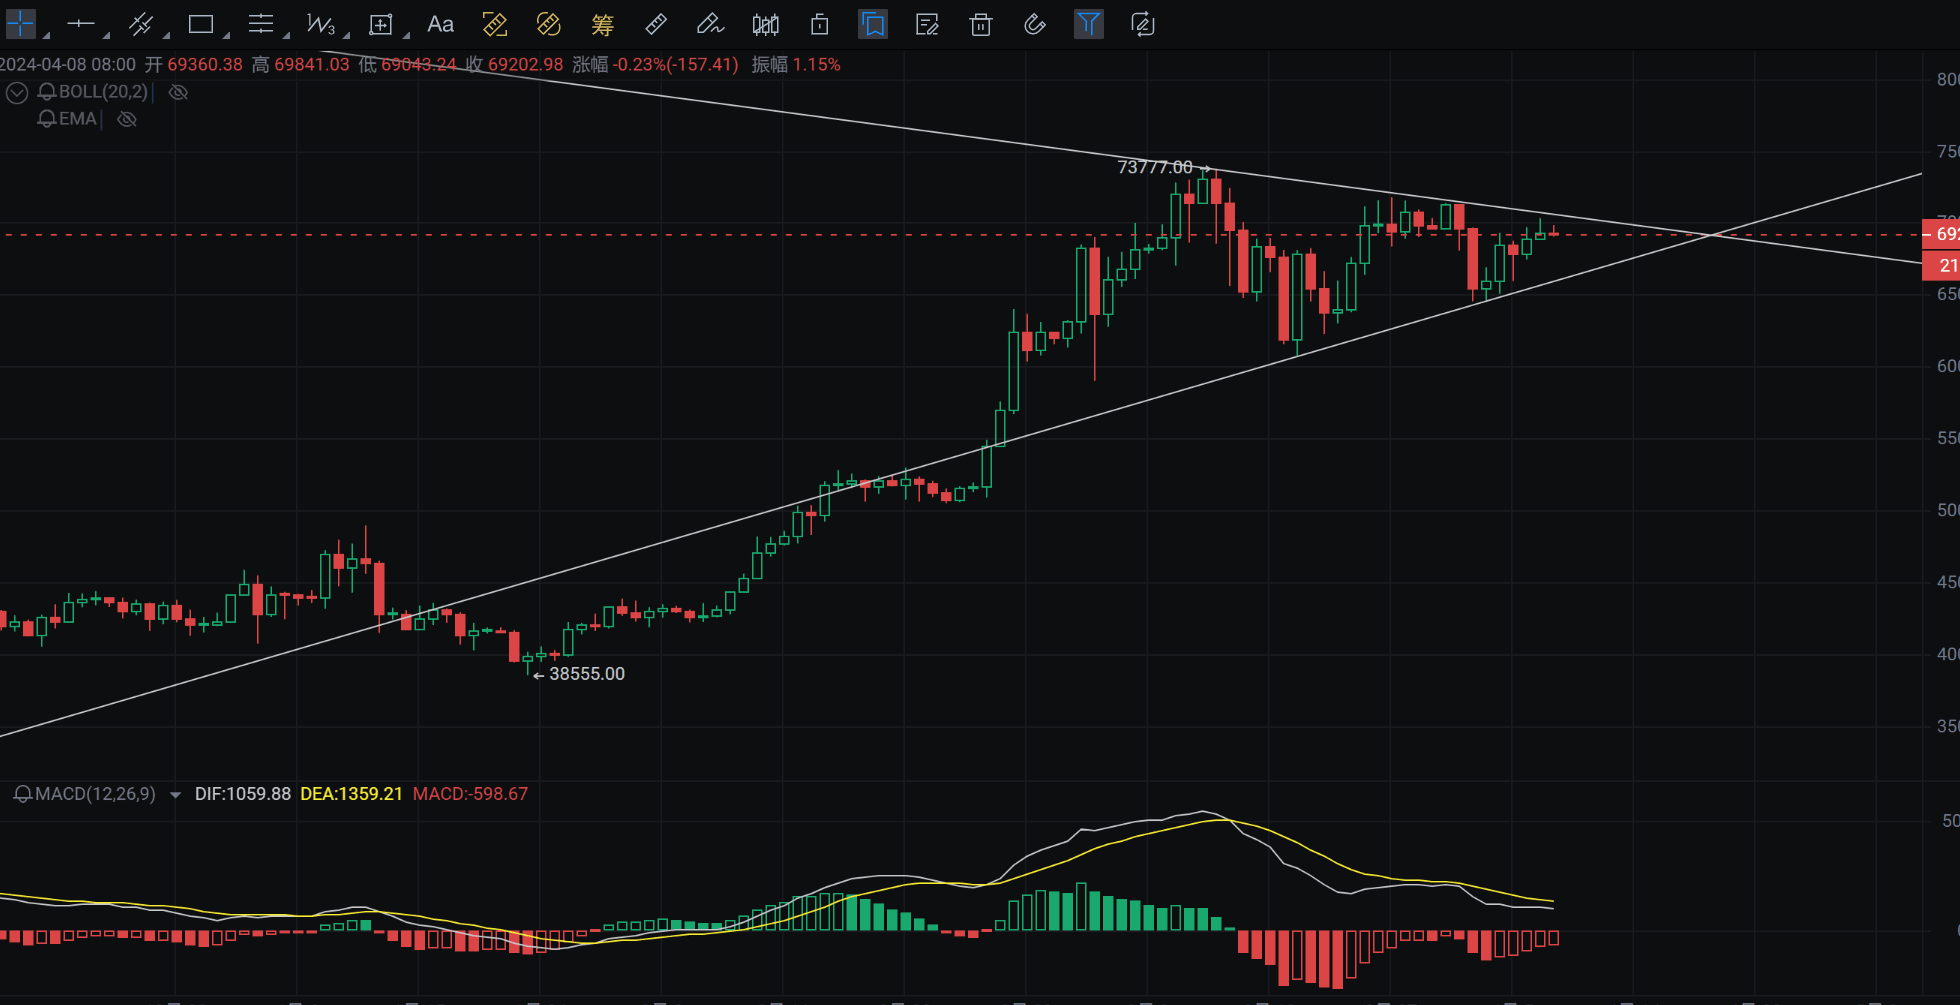Click the date text 2024-04-08 08:00
This screenshot has width=1960, height=1005.
coord(68,65)
